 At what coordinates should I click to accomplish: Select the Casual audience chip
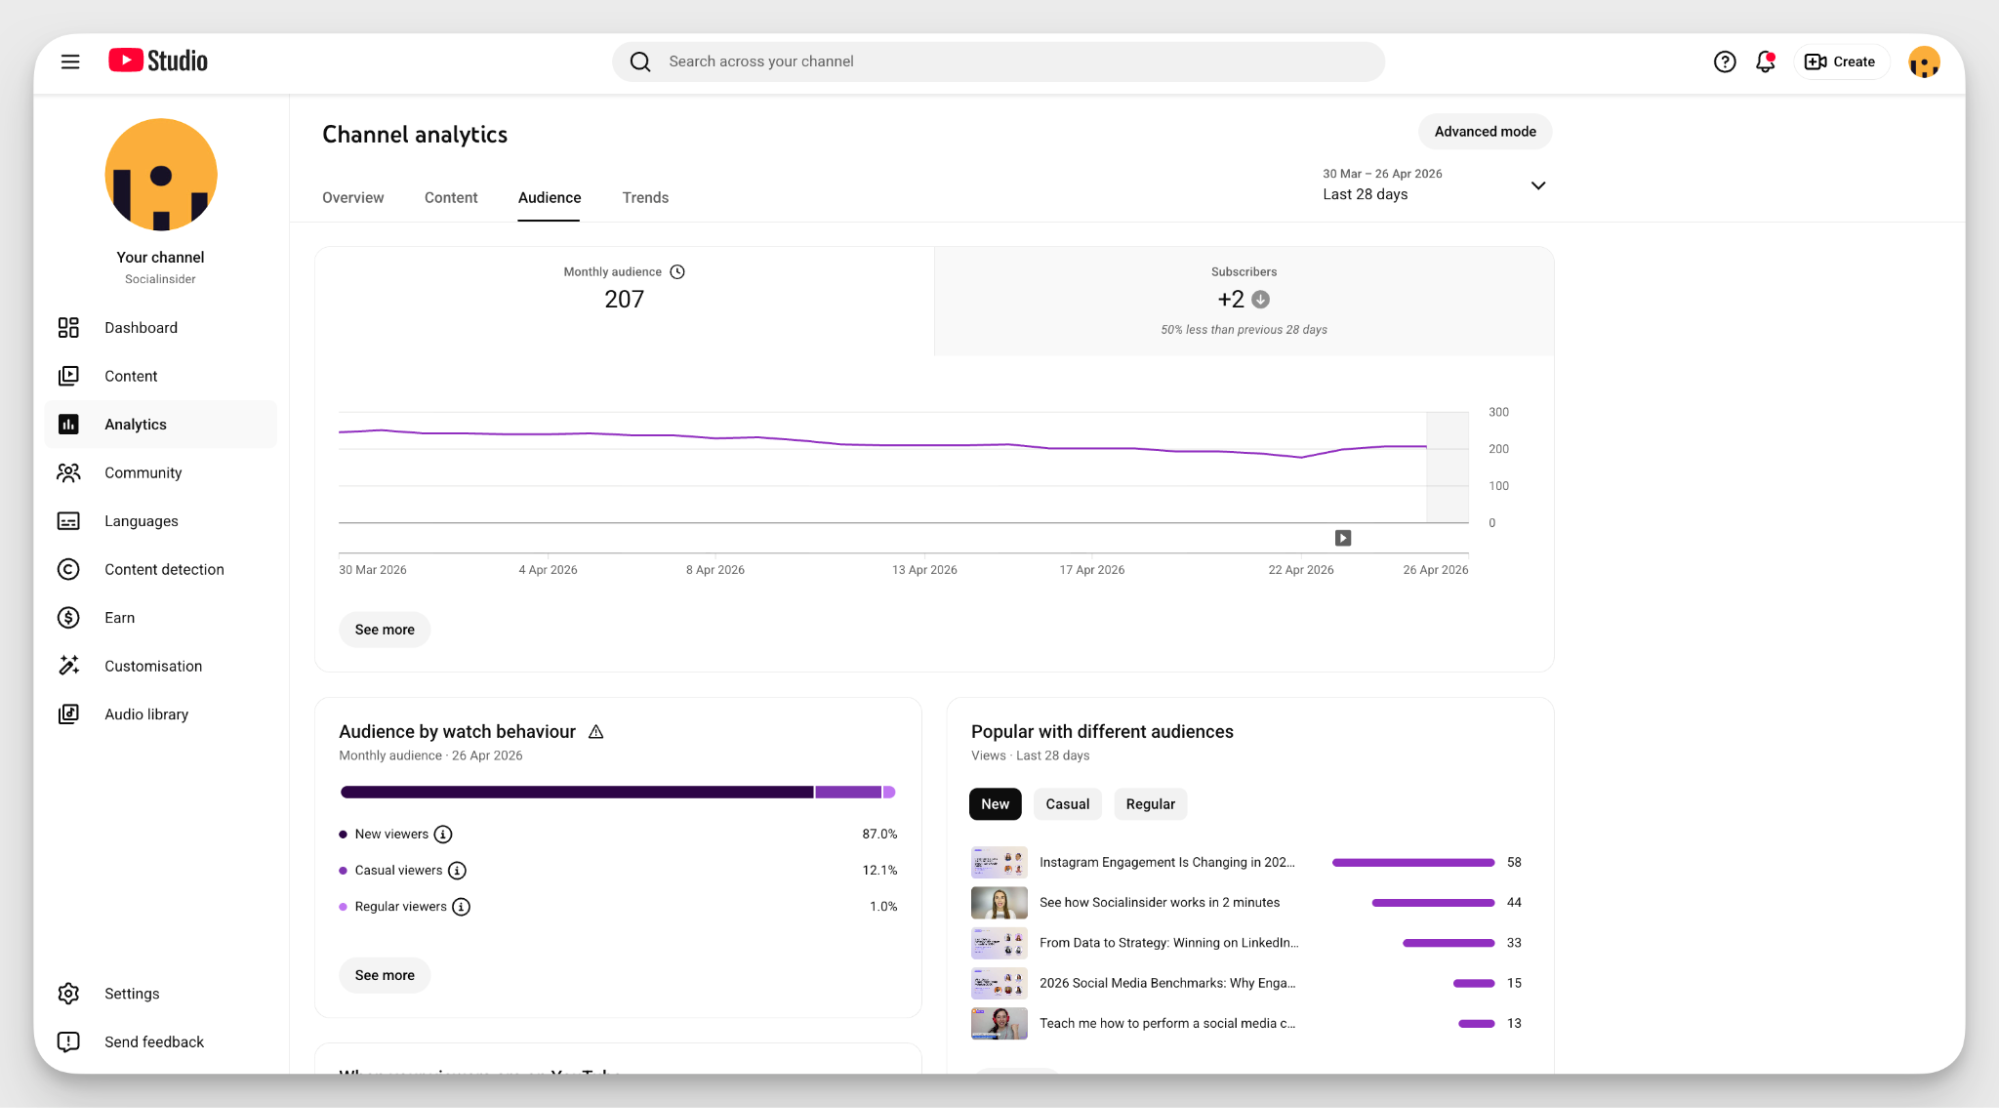(1067, 804)
